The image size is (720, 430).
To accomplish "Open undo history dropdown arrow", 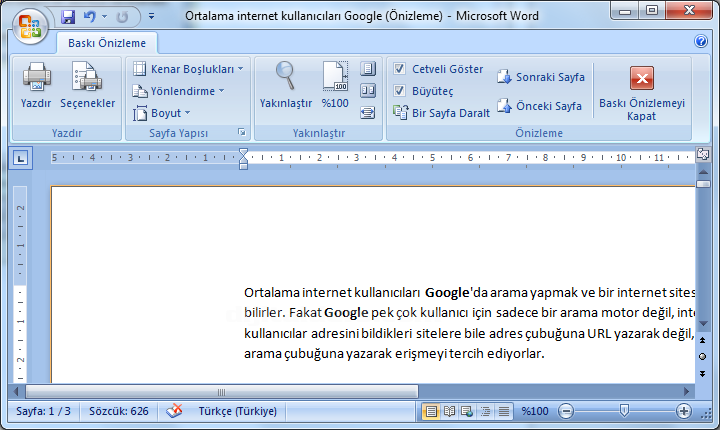I will click(105, 17).
